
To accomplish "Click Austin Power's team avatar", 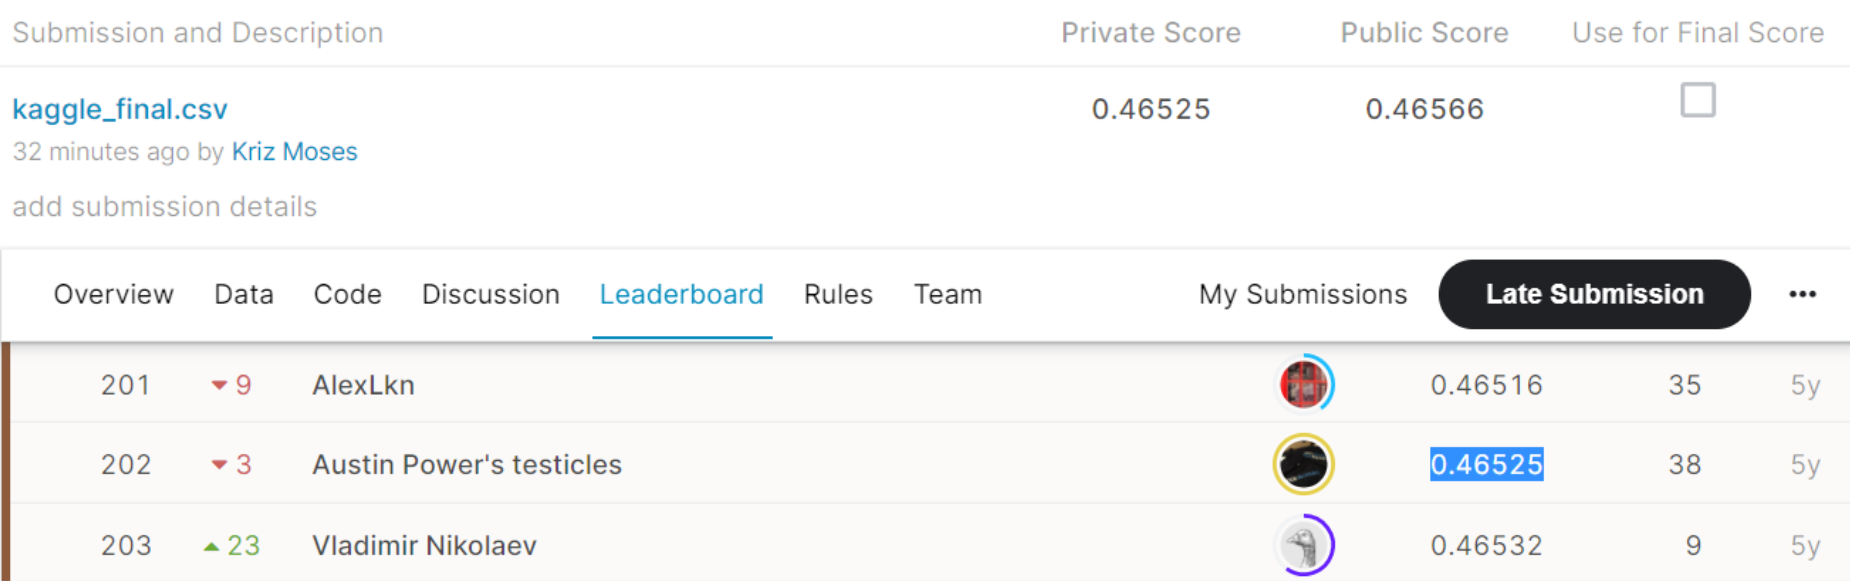I will click(1303, 465).
